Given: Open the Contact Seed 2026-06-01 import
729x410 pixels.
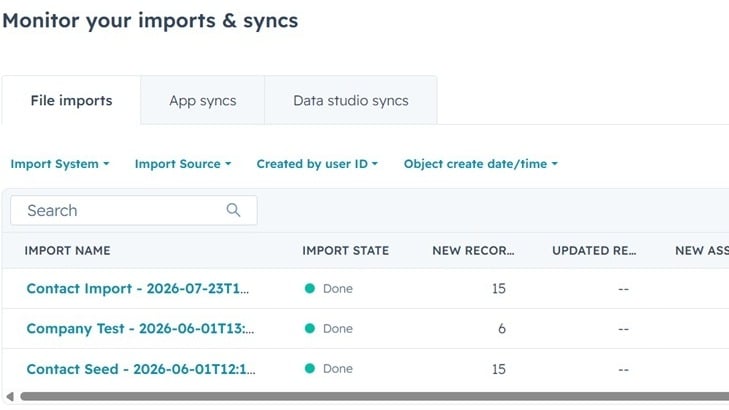Looking at the screenshot, I should [x=141, y=369].
